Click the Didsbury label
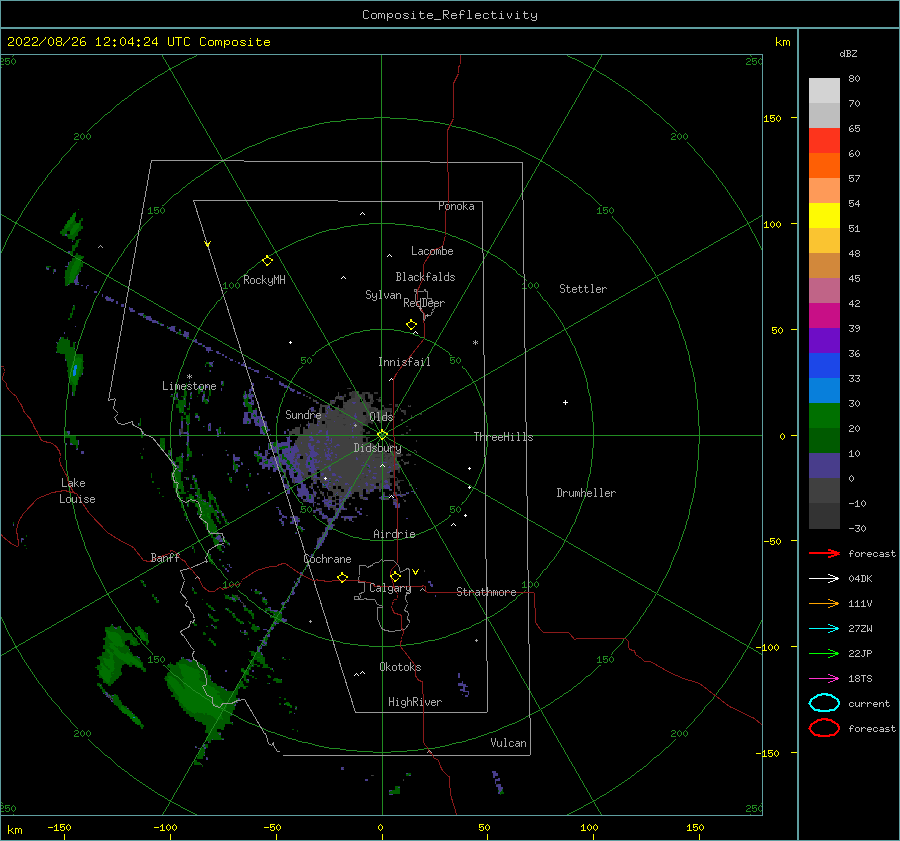Screen dimensions: 900x841 [x=378, y=448]
